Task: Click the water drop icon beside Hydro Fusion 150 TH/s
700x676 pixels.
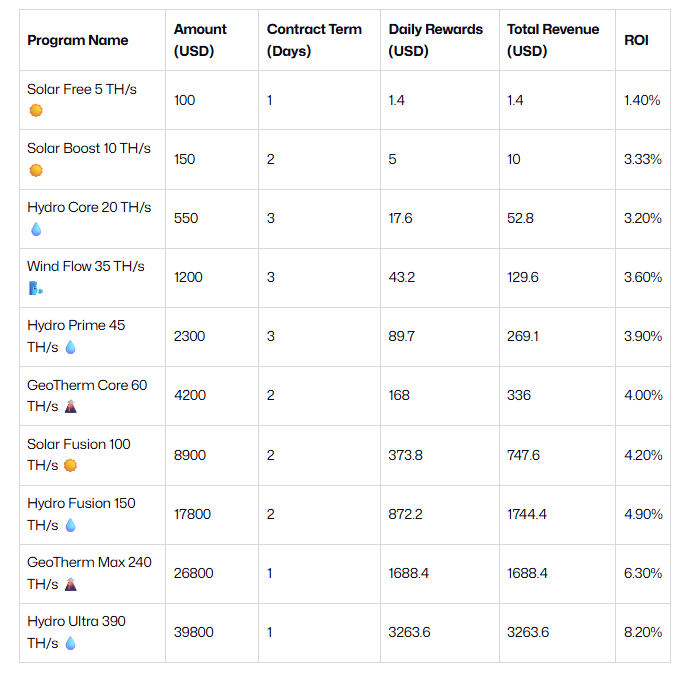Action: [x=70, y=524]
